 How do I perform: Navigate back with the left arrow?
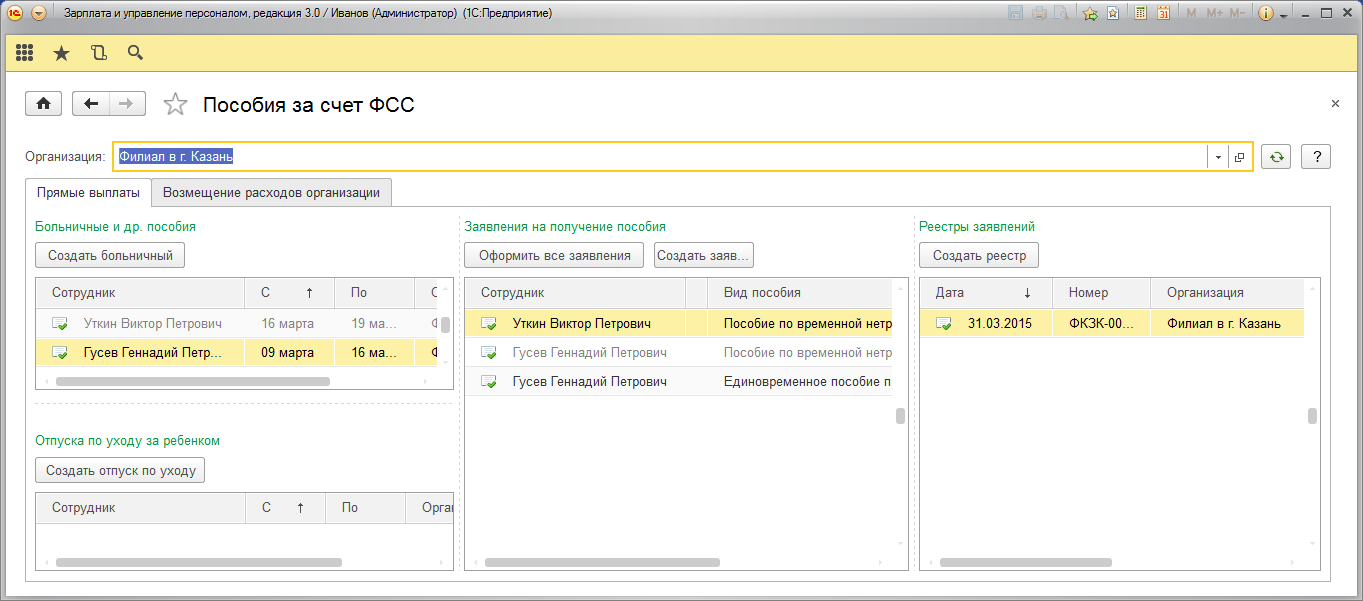coord(92,104)
